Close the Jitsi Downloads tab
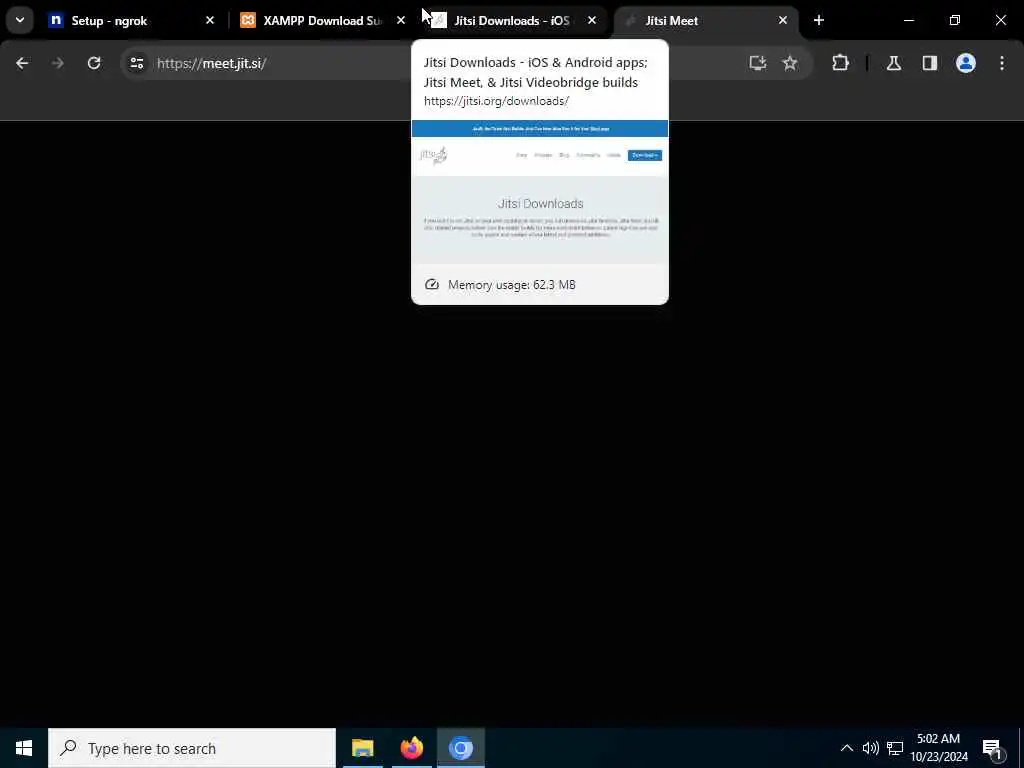Image resolution: width=1024 pixels, height=768 pixels. pyautogui.click(x=592, y=20)
